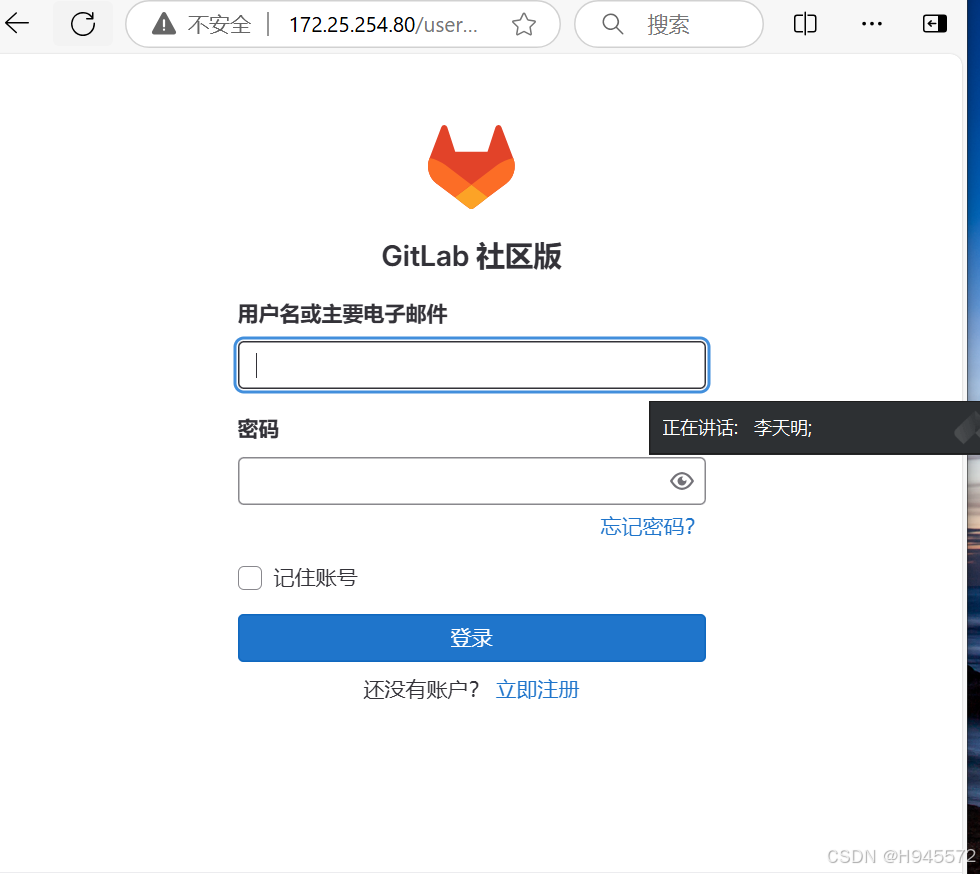
Task: Open the 忘记密码? link
Action: 648,526
